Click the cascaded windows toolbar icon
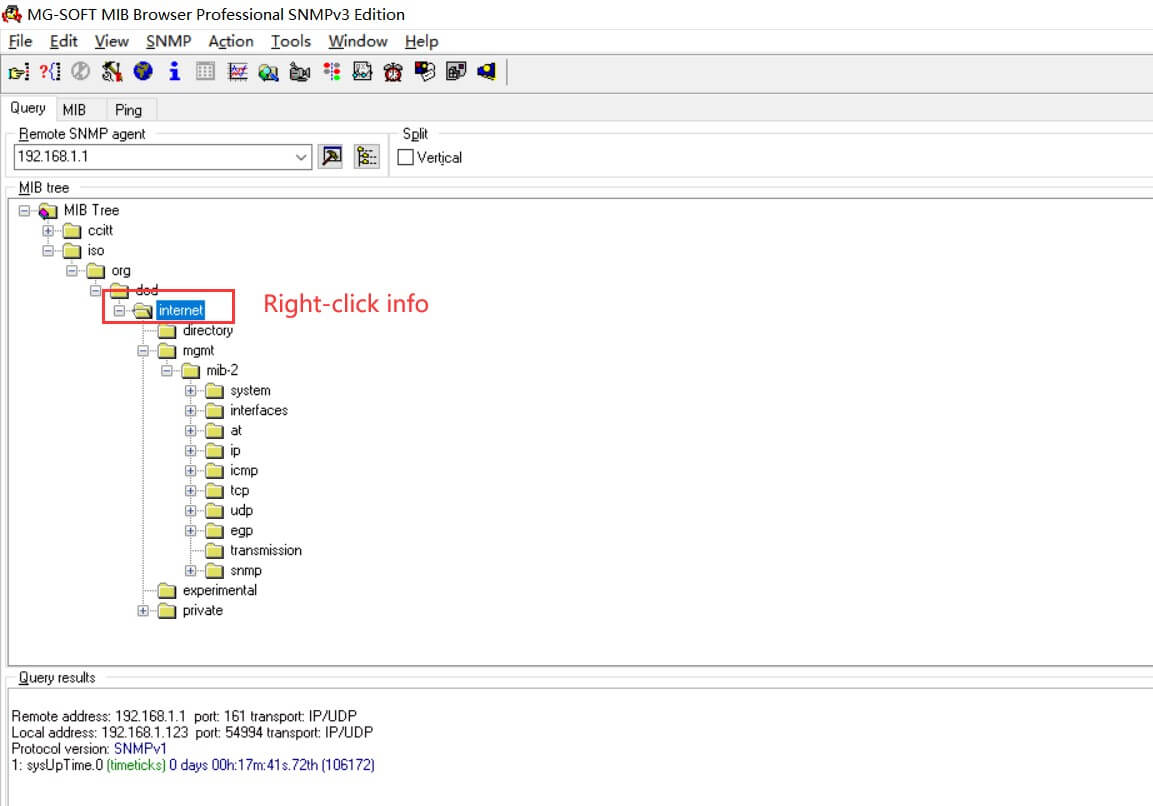1153x806 pixels. tap(456, 72)
